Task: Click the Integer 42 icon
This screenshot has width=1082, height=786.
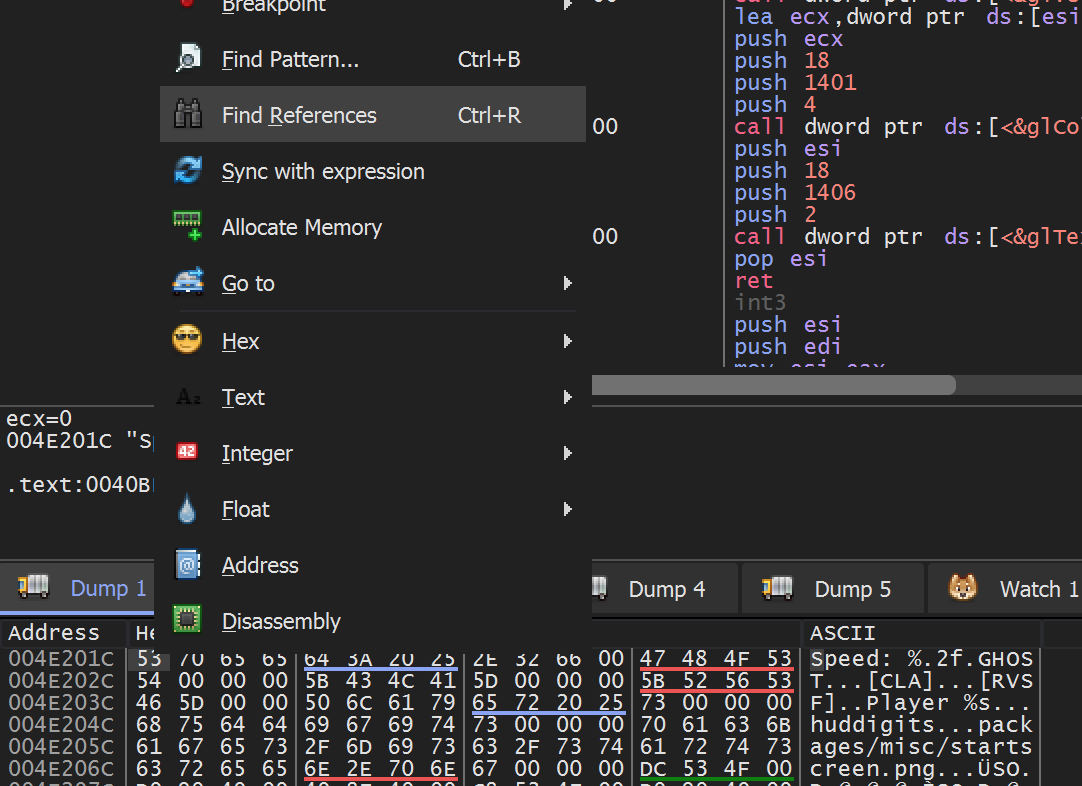Action: (187, 452)
